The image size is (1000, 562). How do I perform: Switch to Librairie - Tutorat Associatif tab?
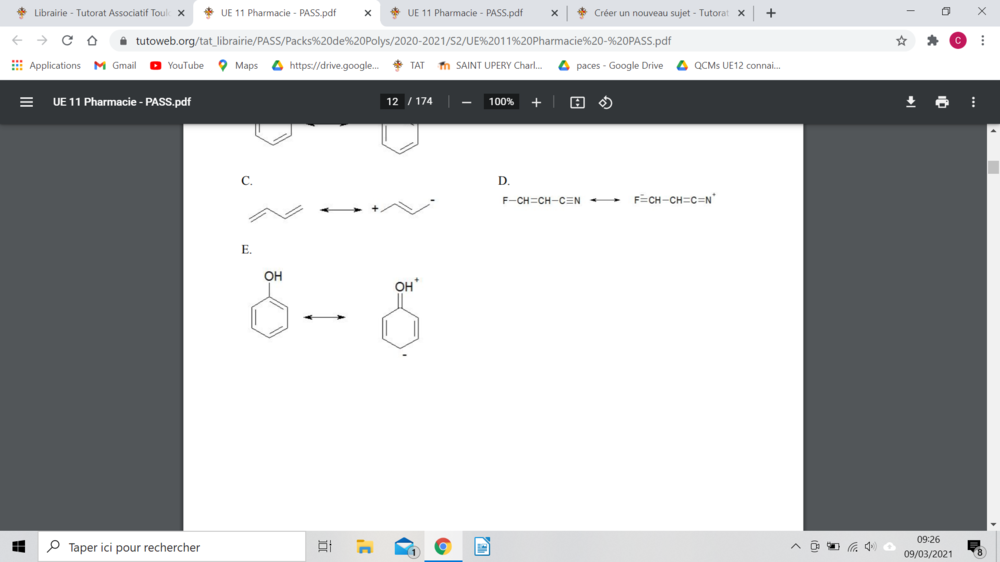coord(100,13)
